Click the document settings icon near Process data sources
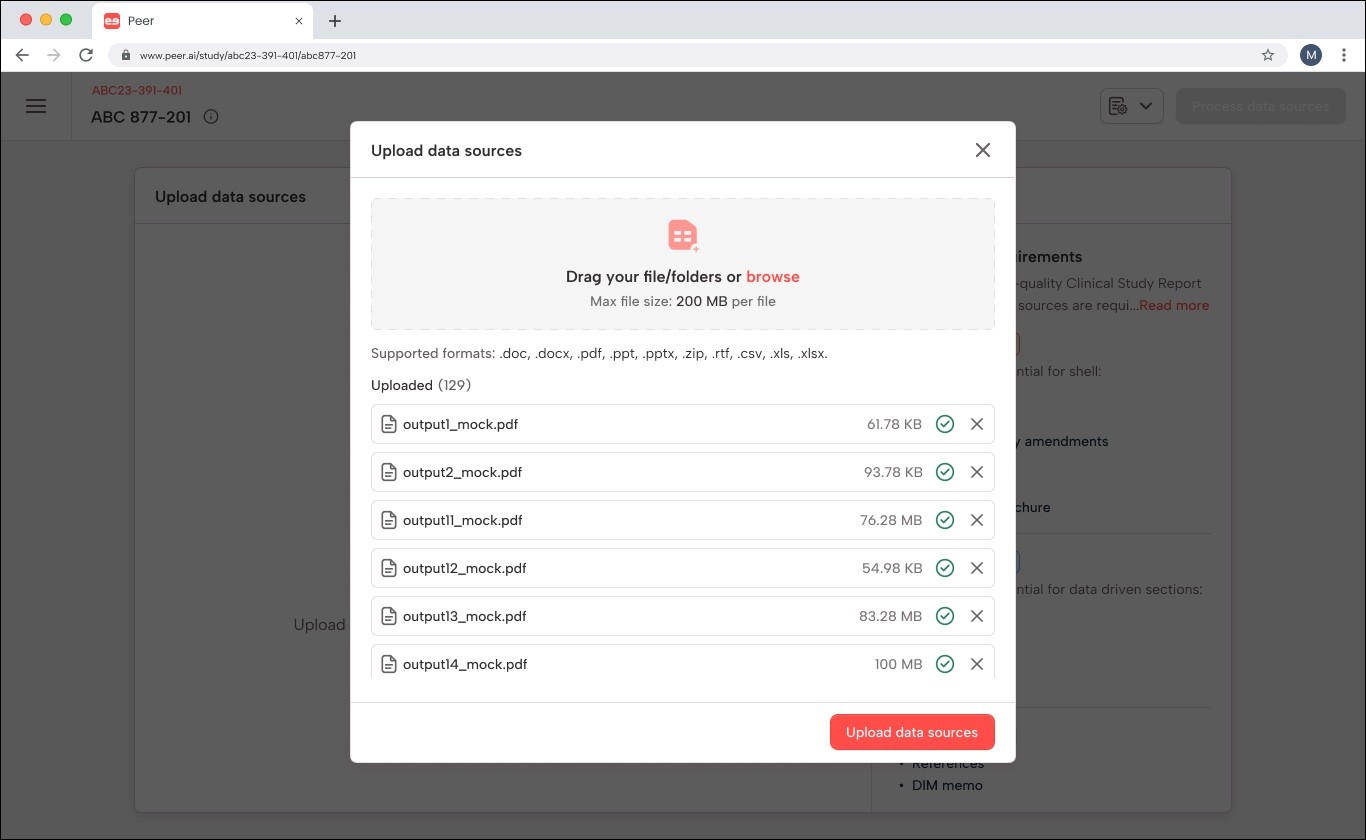The width and height of the screenshot is (1366, 840). [x=1120, y=105]
